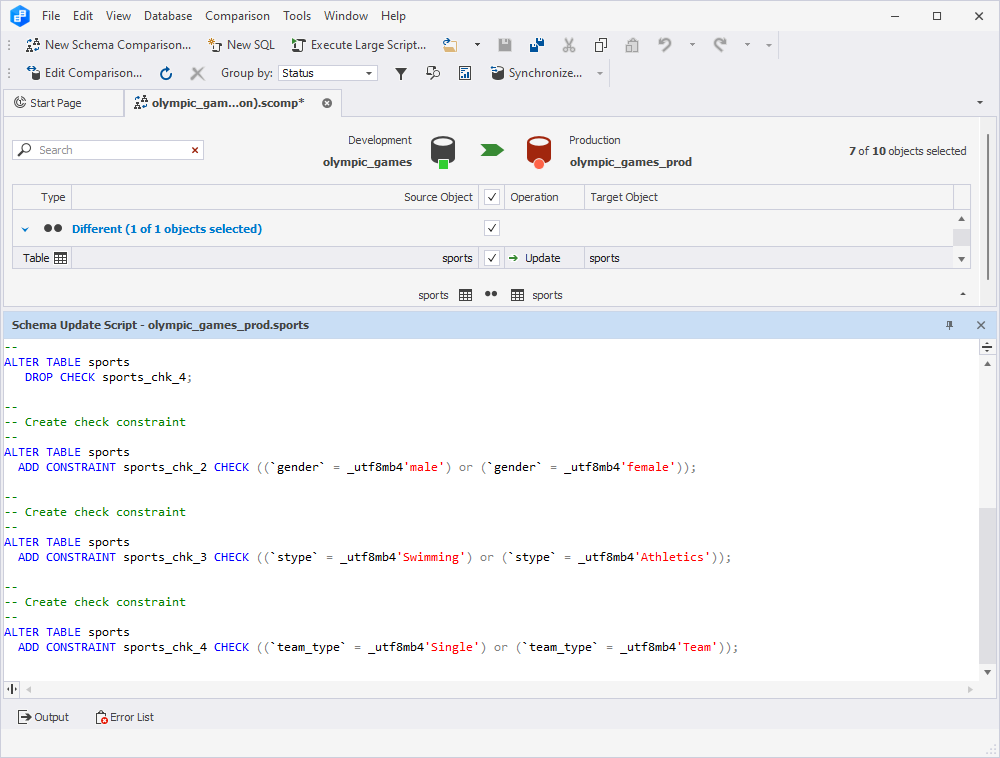
Task: Click the Redo arrow icon
Action: coord(720,45)
